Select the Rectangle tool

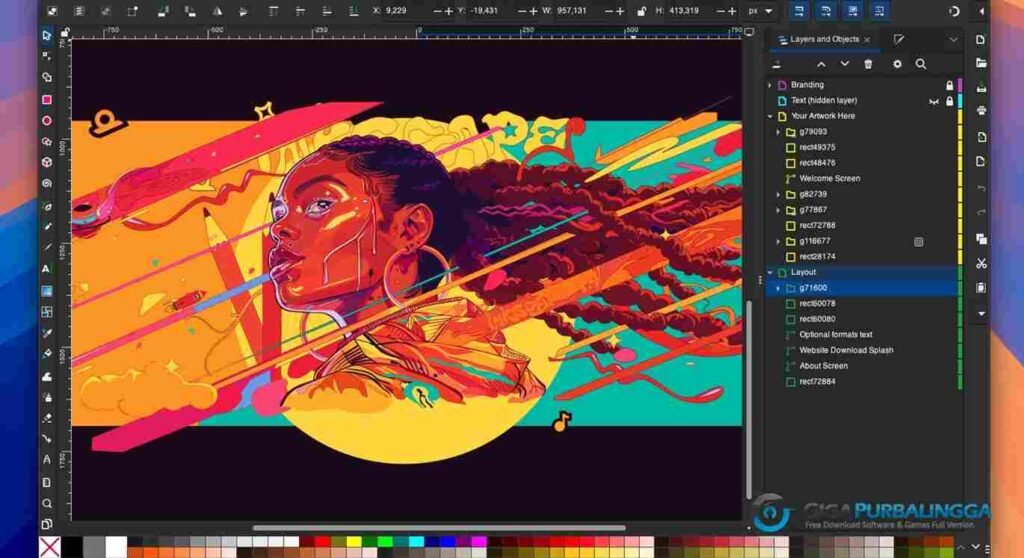coord(46,100)
